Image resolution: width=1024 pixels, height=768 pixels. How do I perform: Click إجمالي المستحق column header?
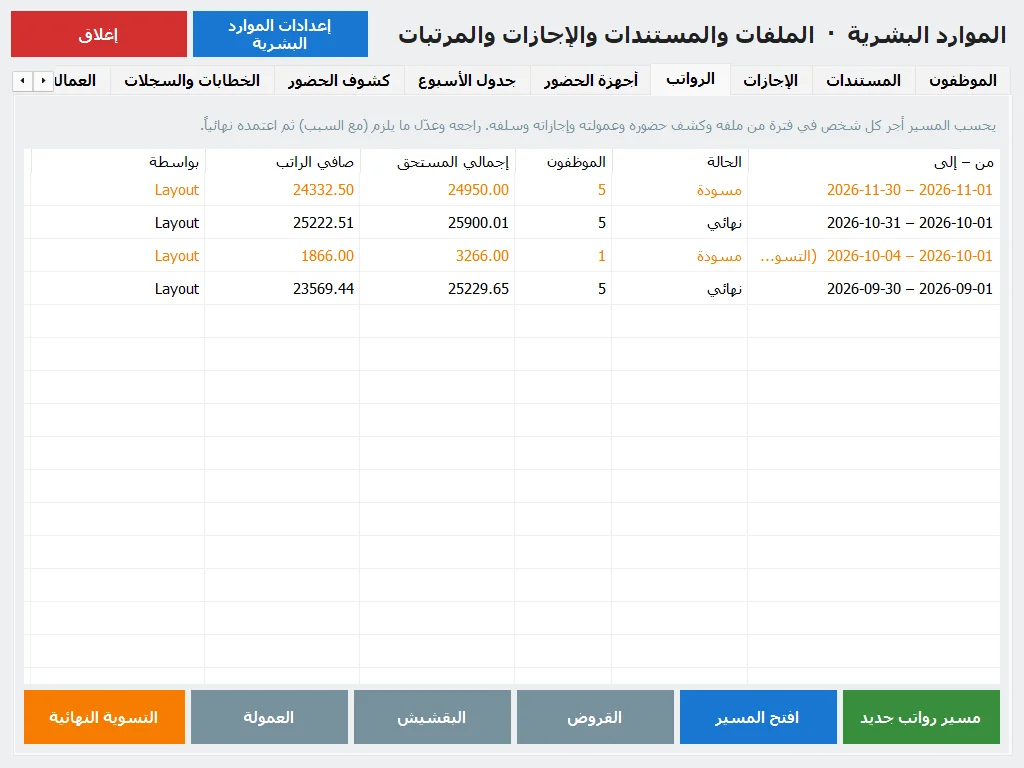pyautogui.click(x=438, y=162)
